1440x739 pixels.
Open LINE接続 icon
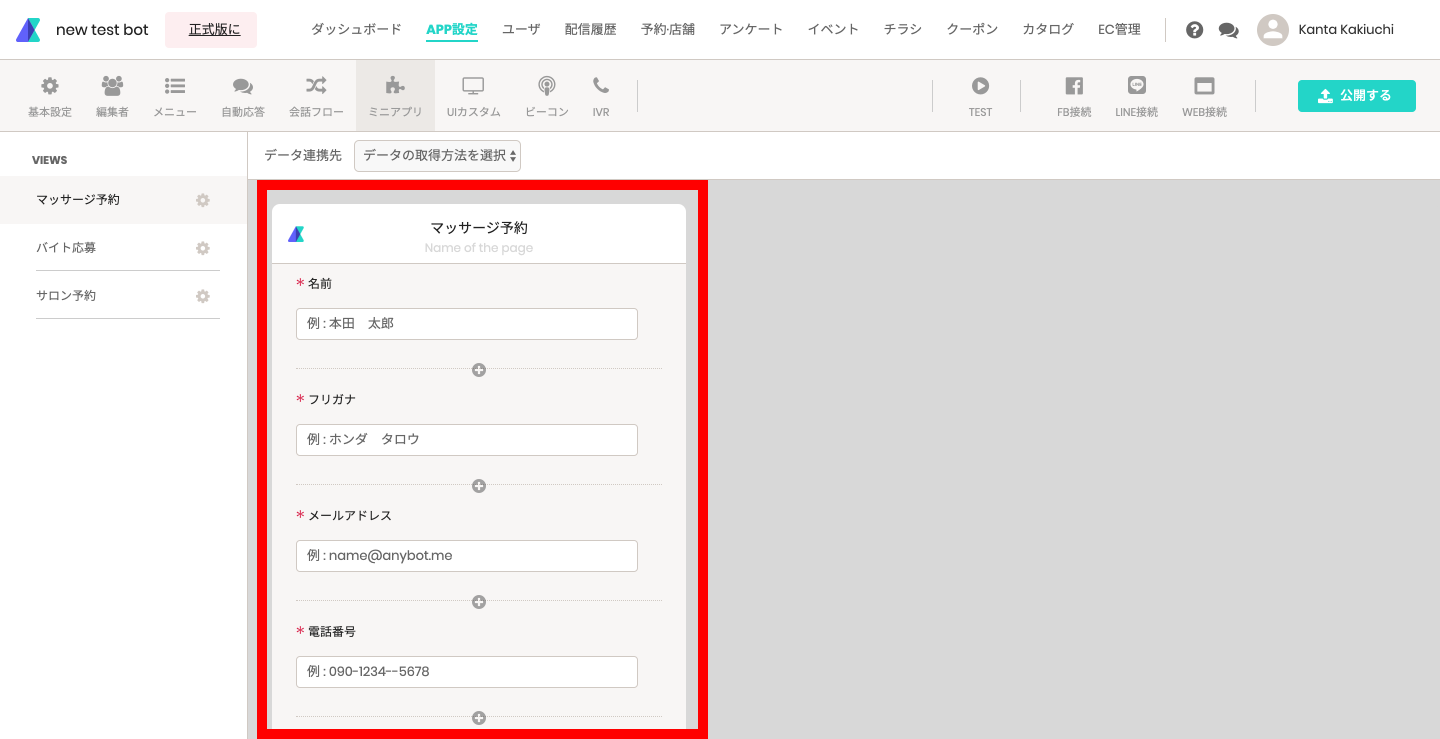(x=1136, y=86)
